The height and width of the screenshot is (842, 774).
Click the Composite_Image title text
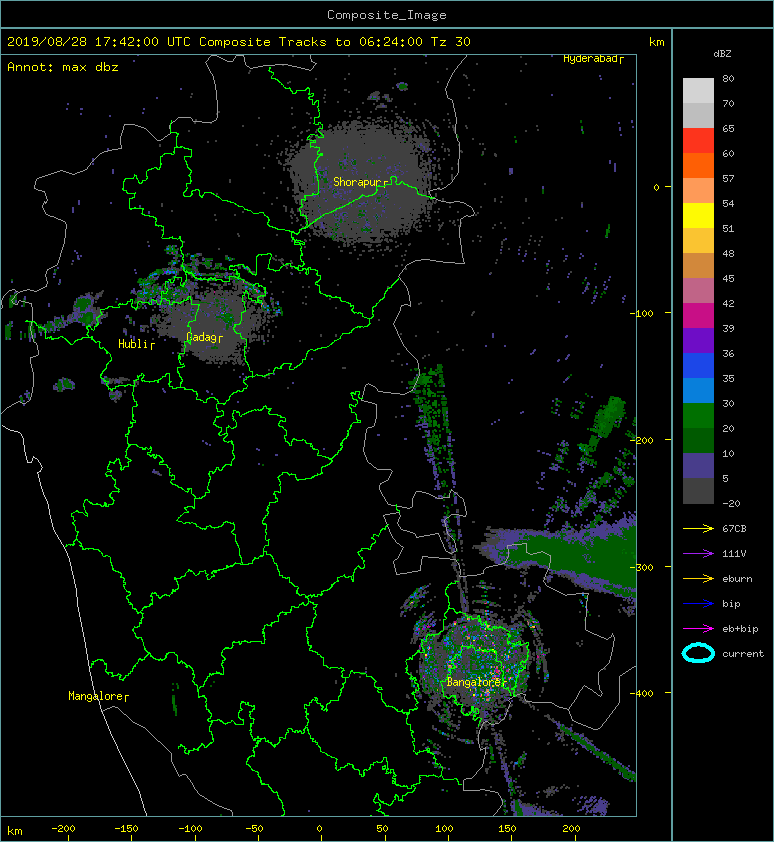click(x=387, y=15)
